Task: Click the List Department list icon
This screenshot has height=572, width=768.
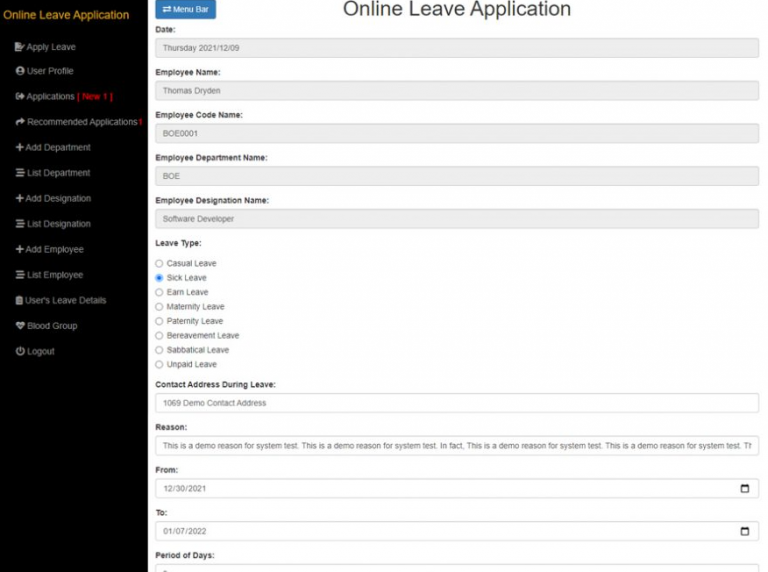Action: [19, 173]
